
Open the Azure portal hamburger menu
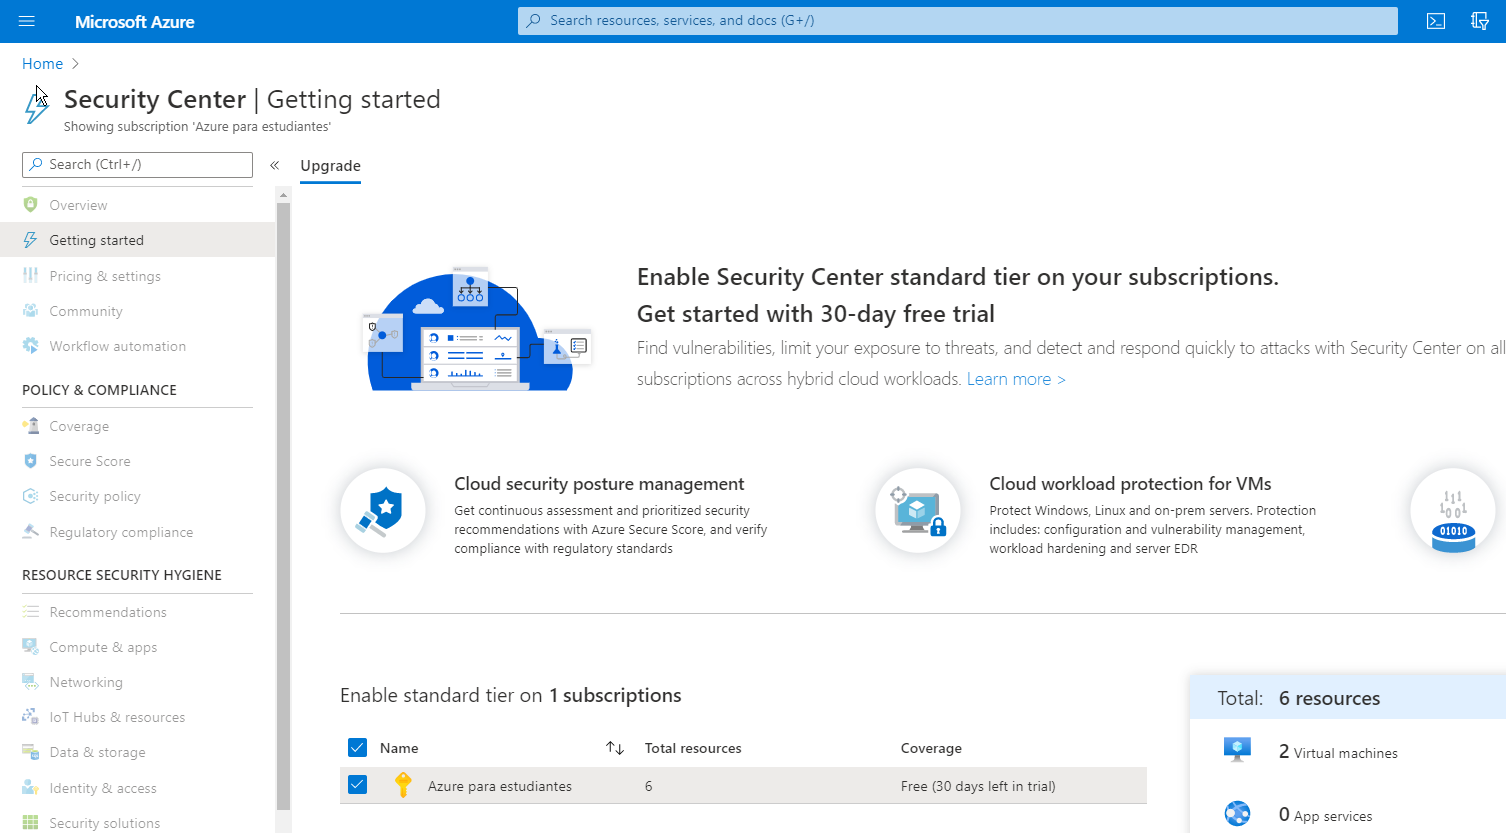pyautogui.click(x=26, y=20)
